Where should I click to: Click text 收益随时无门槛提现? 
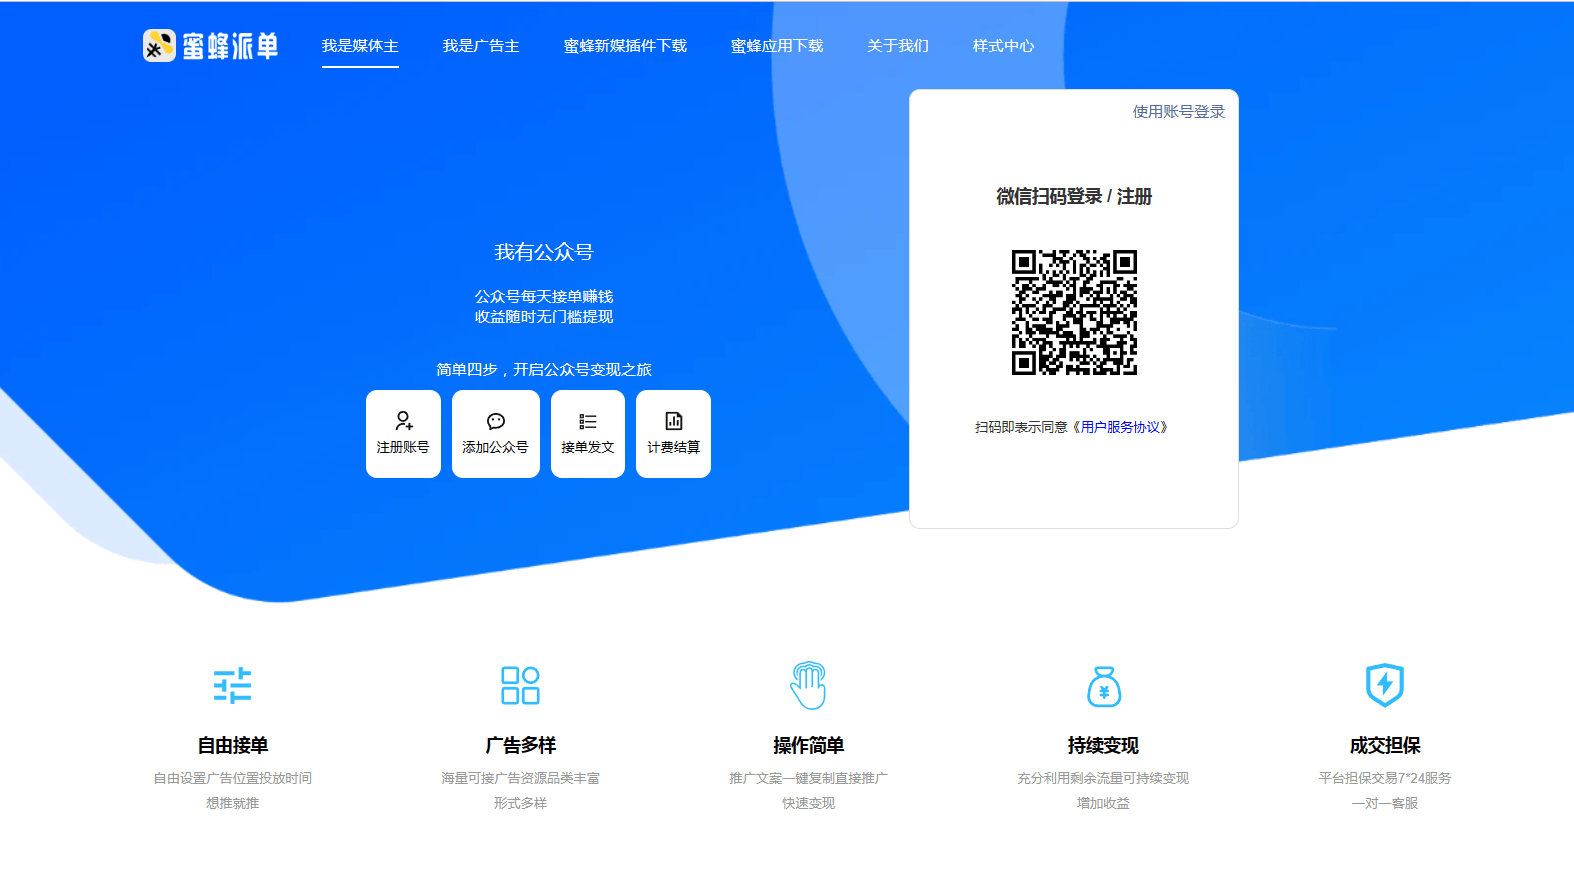544,317
